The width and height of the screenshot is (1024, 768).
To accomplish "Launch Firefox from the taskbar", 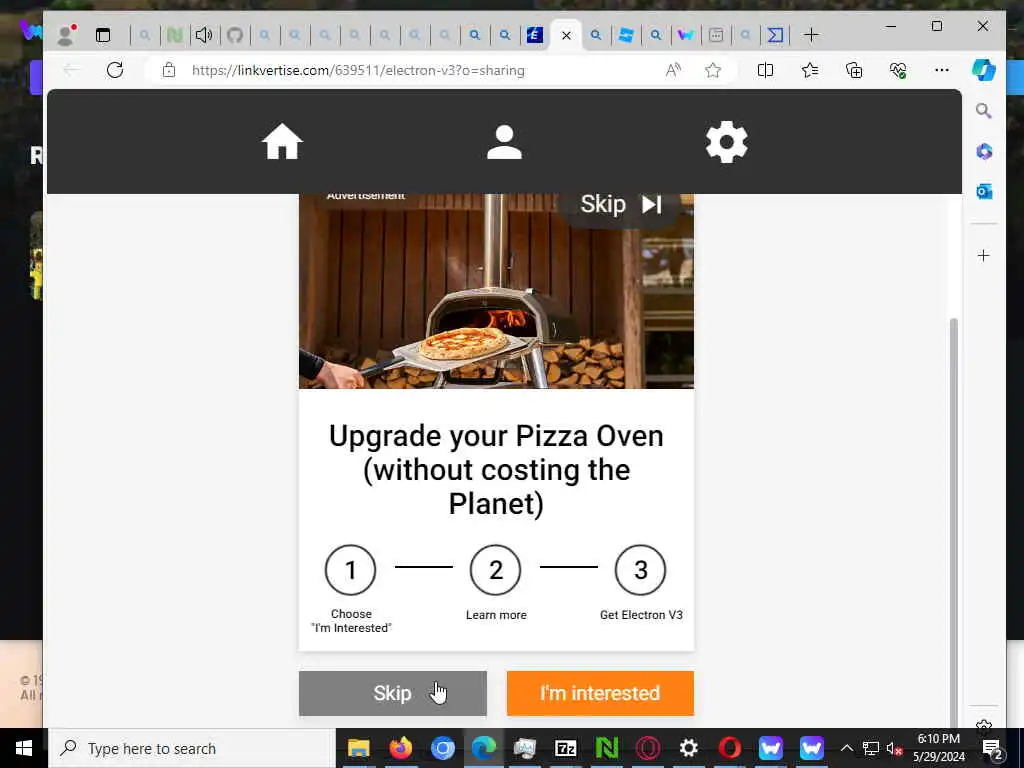I will [400, 748].
